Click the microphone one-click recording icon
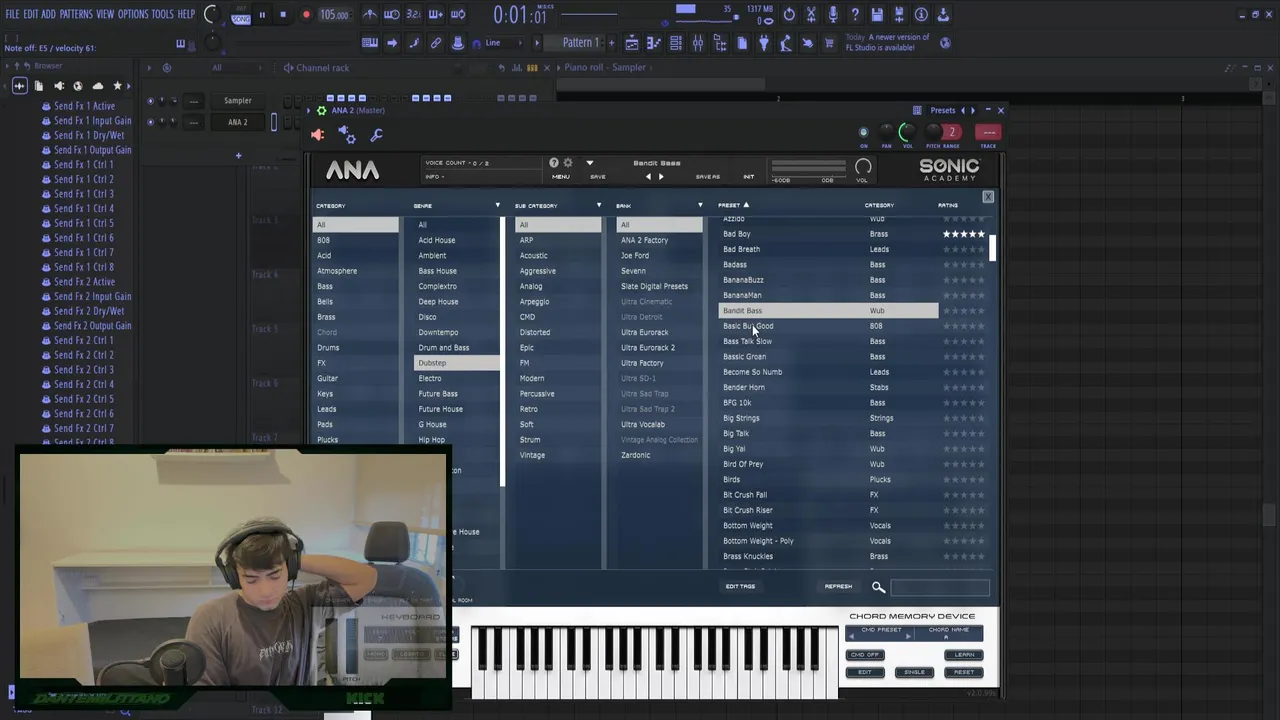 tap(833, 15)
